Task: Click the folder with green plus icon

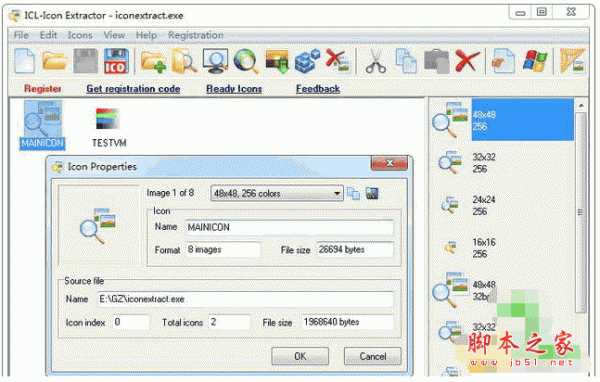Action: pos(153,61)
